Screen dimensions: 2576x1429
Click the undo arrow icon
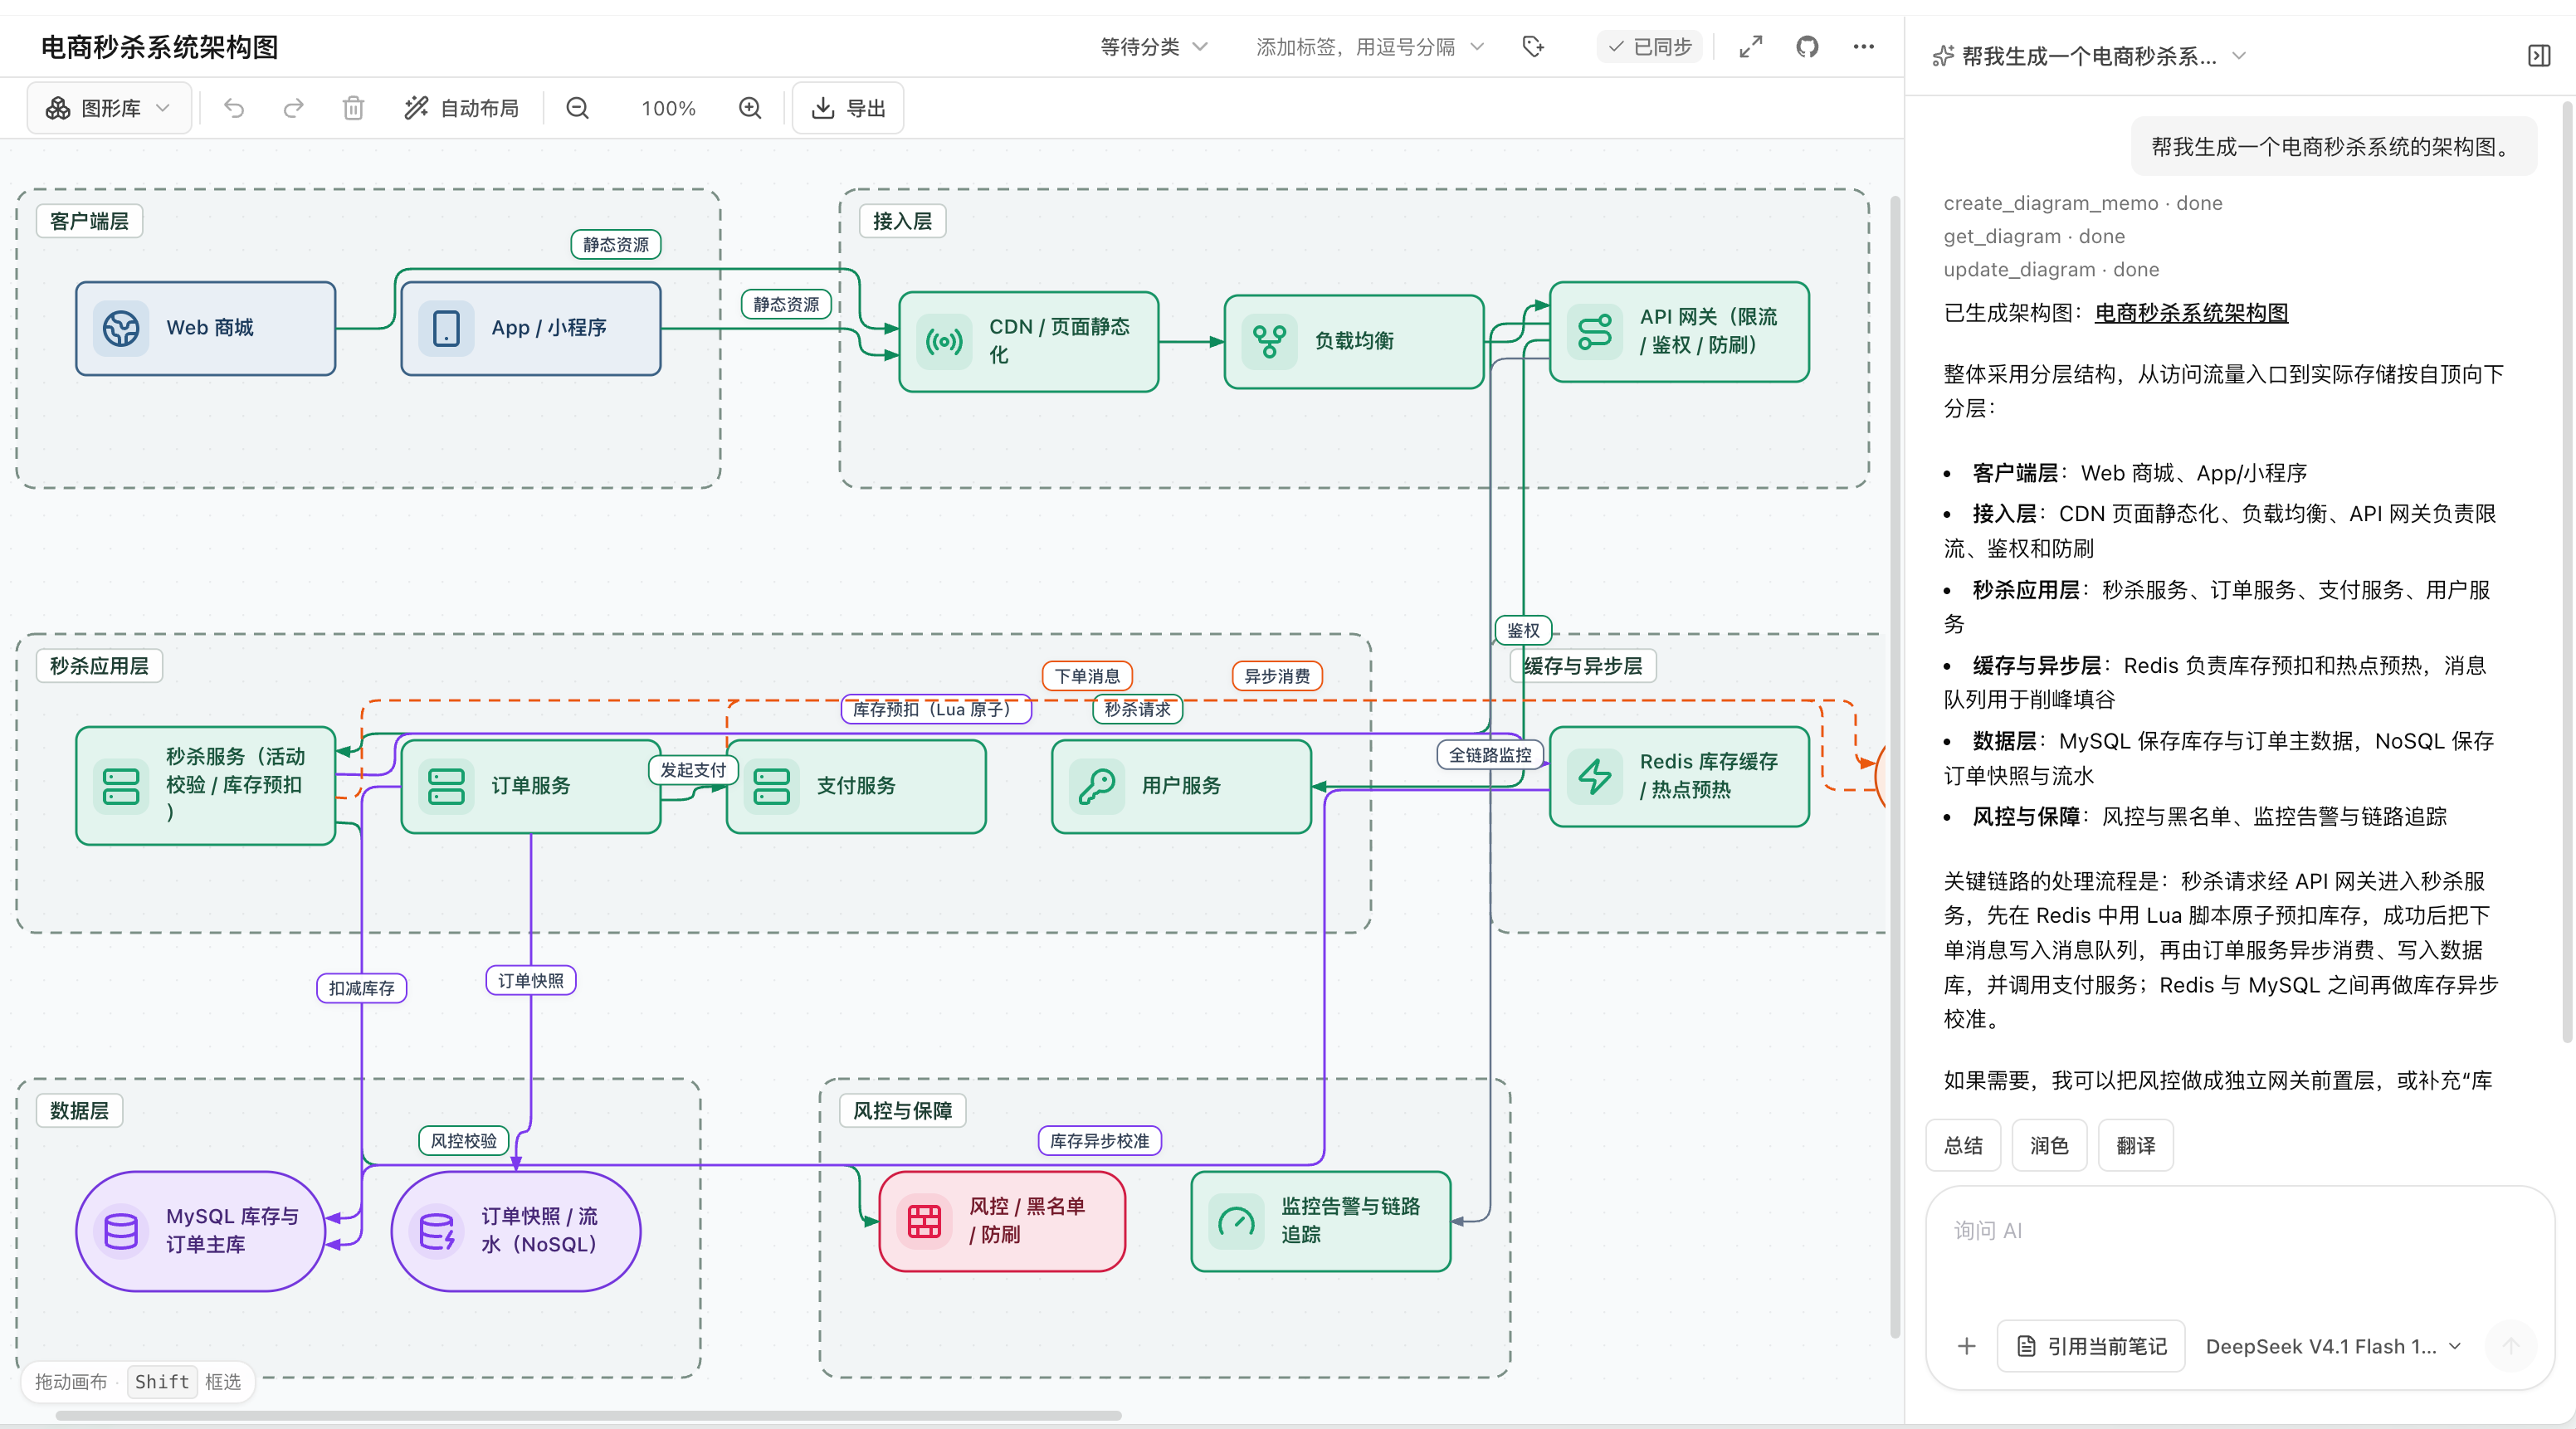(234, 108)
